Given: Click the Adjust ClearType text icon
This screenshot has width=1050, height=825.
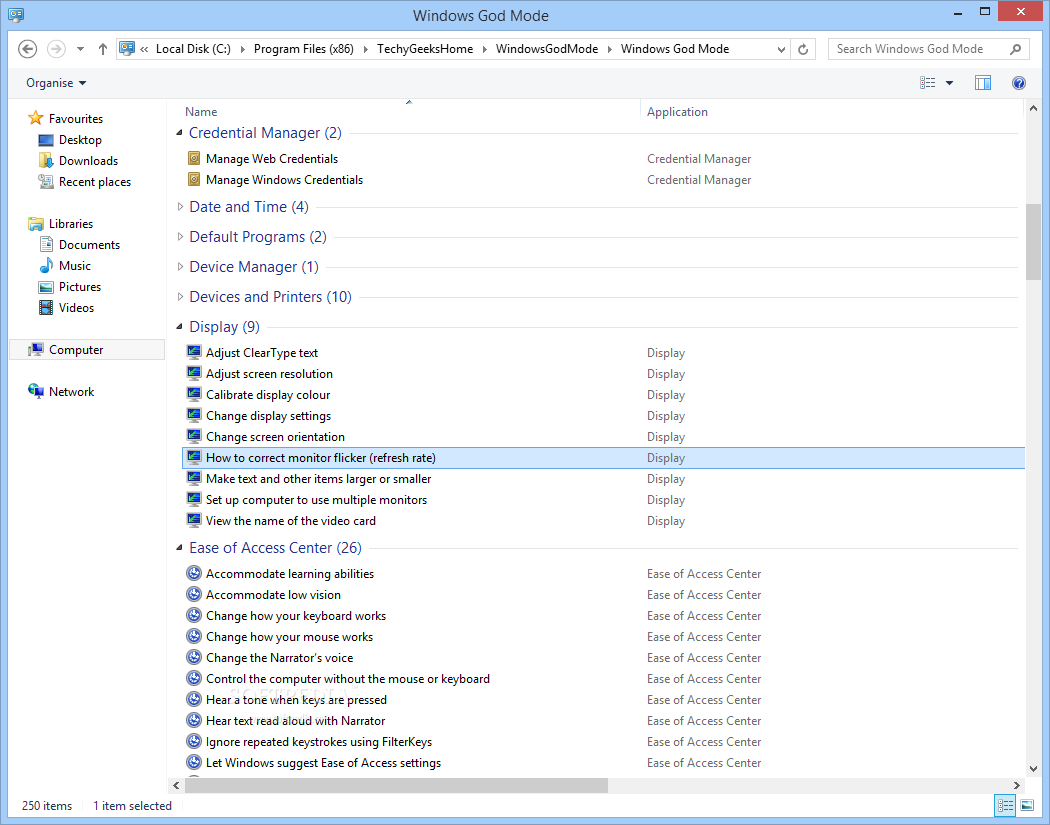Looking at the screenshot, I should [x=194, y=352].
